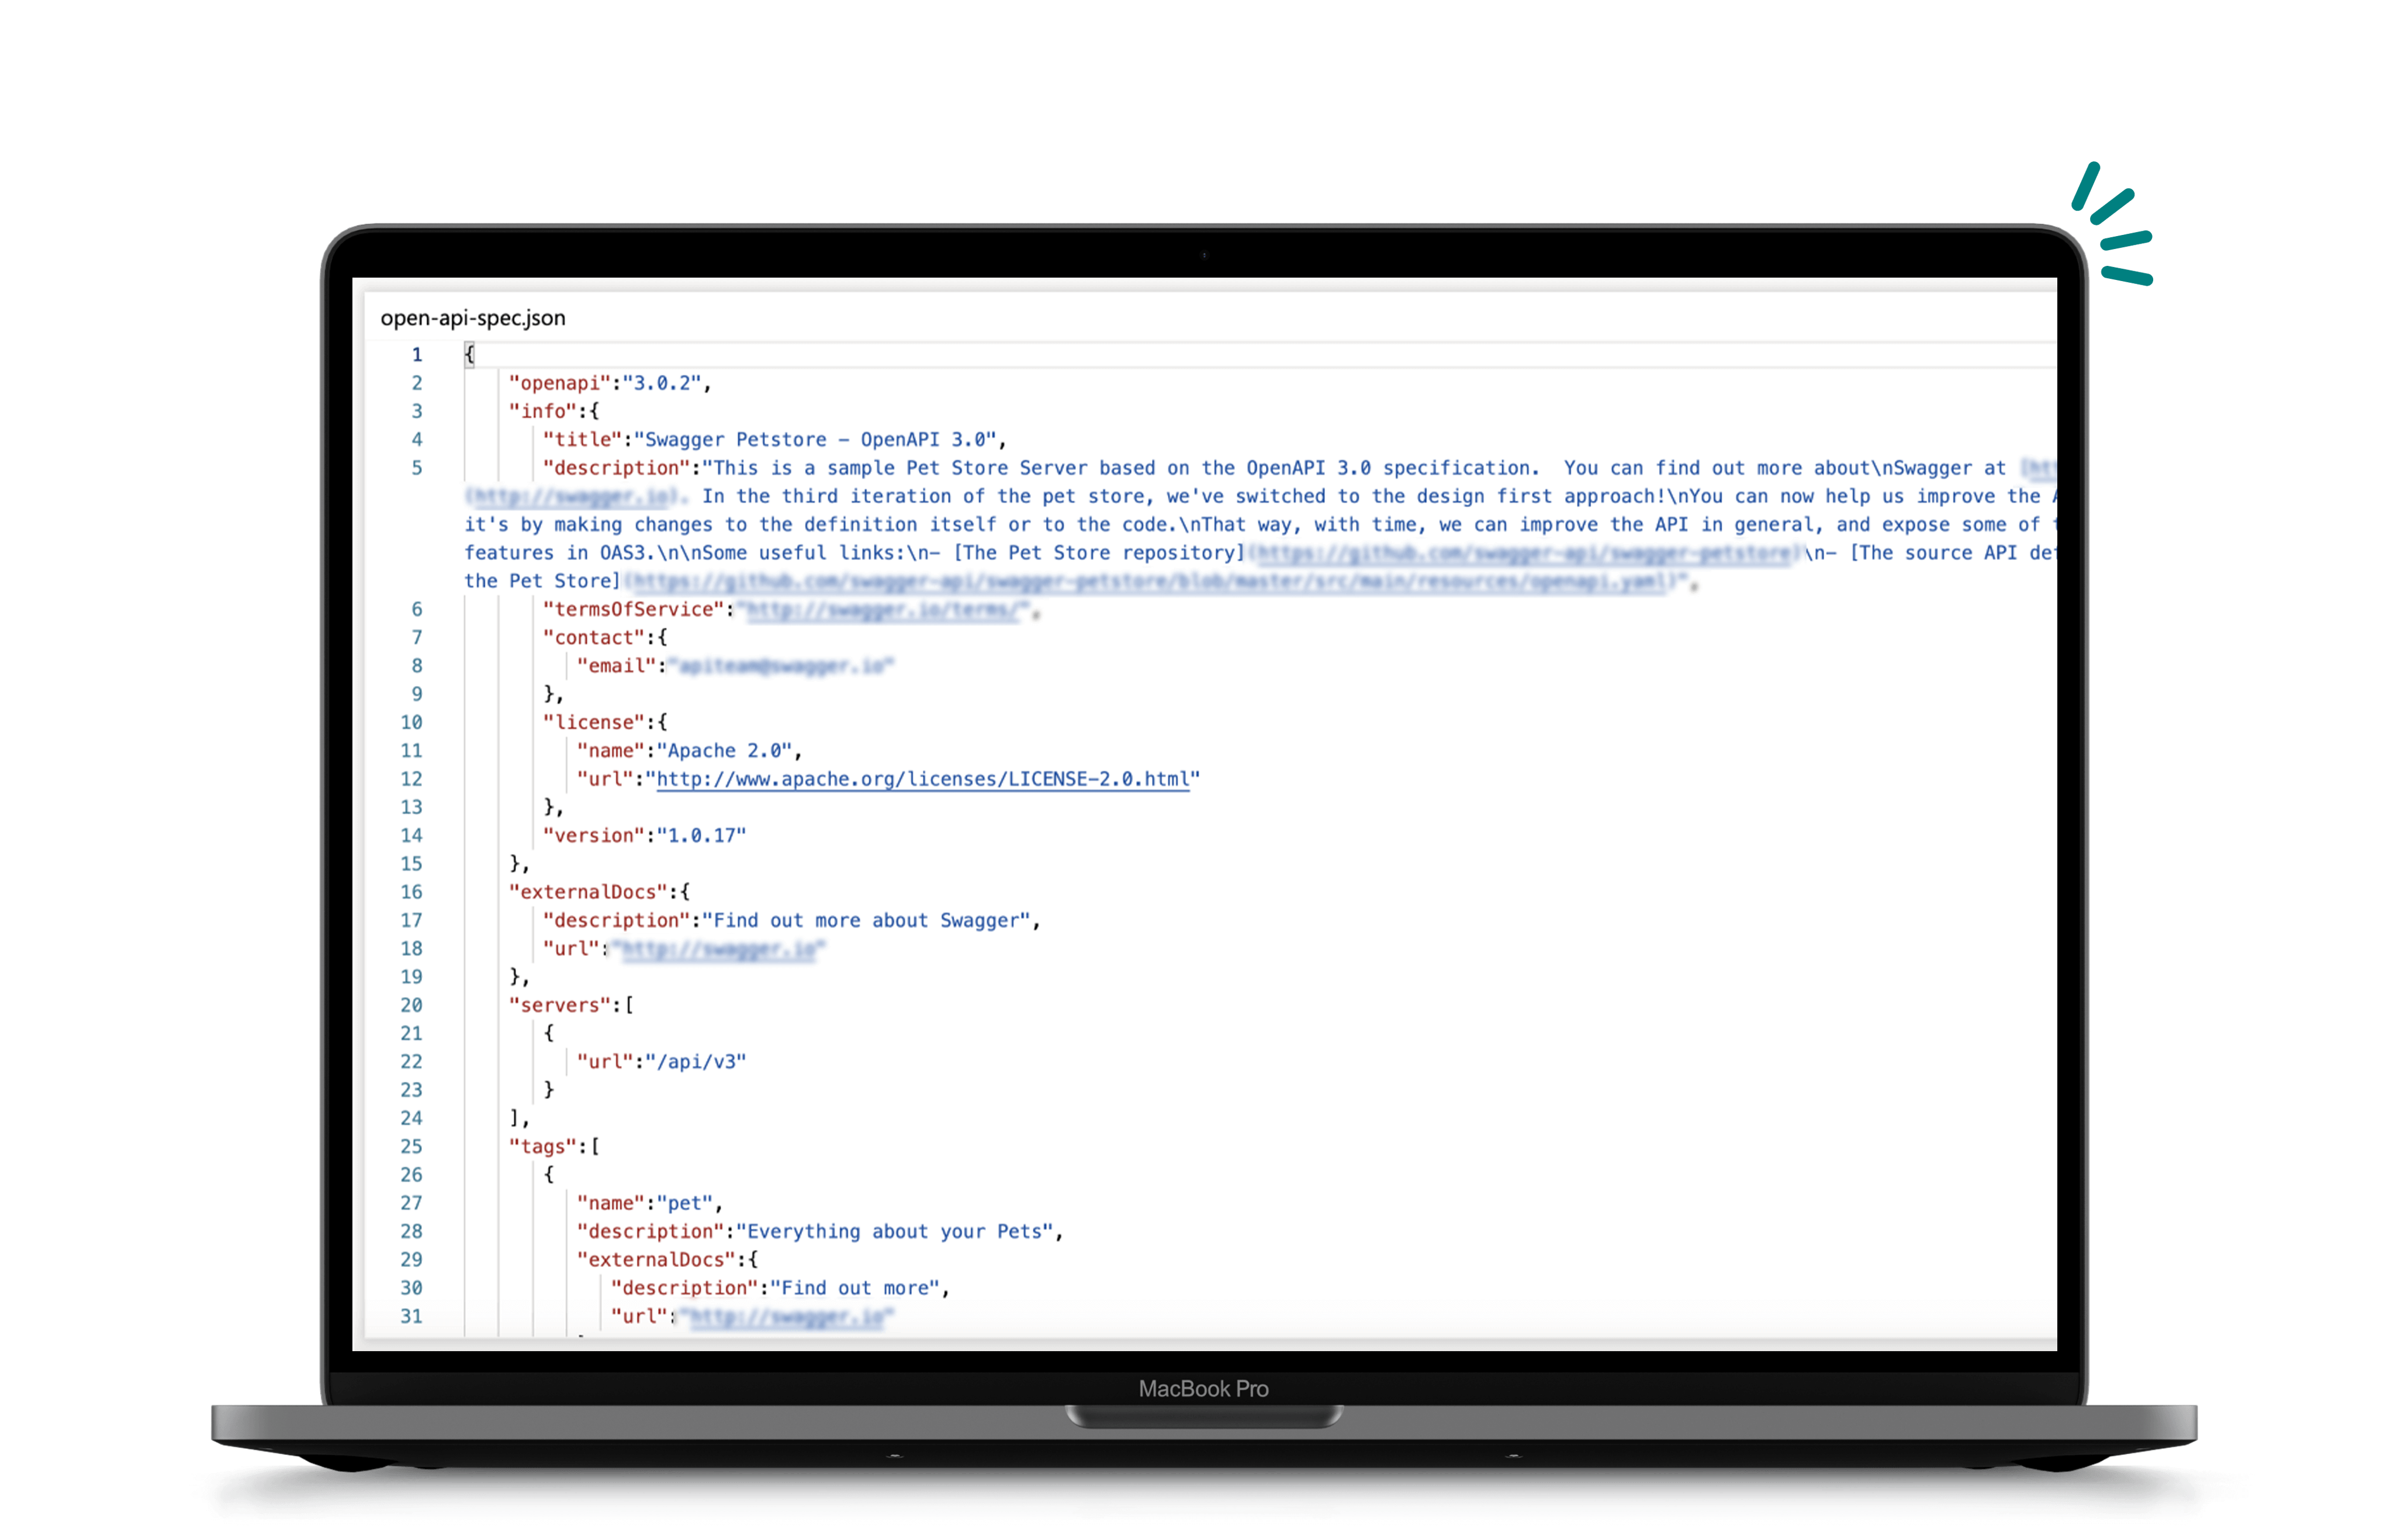This screenshot has width=2408, height=1530.
Task: Click the "info" key on line 3
Action: pos(543,411)
